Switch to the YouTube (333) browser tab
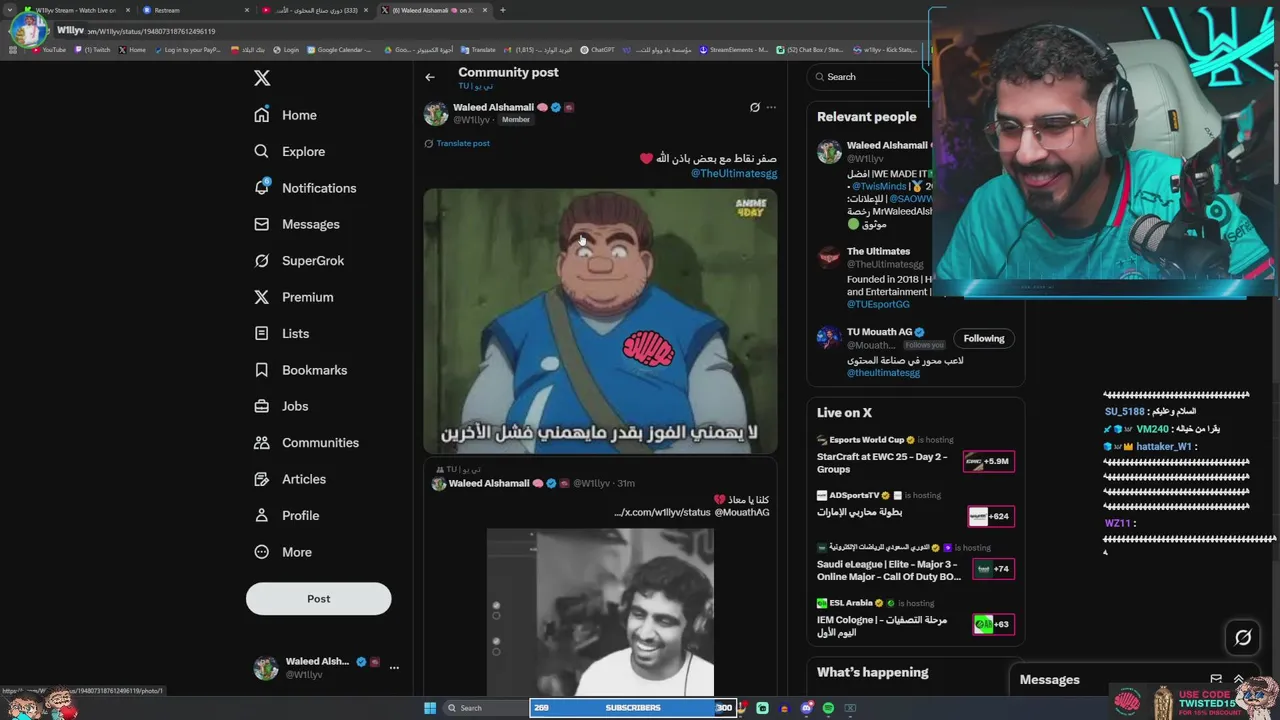This screenshot has width=1280, height=720. (316, 10)
